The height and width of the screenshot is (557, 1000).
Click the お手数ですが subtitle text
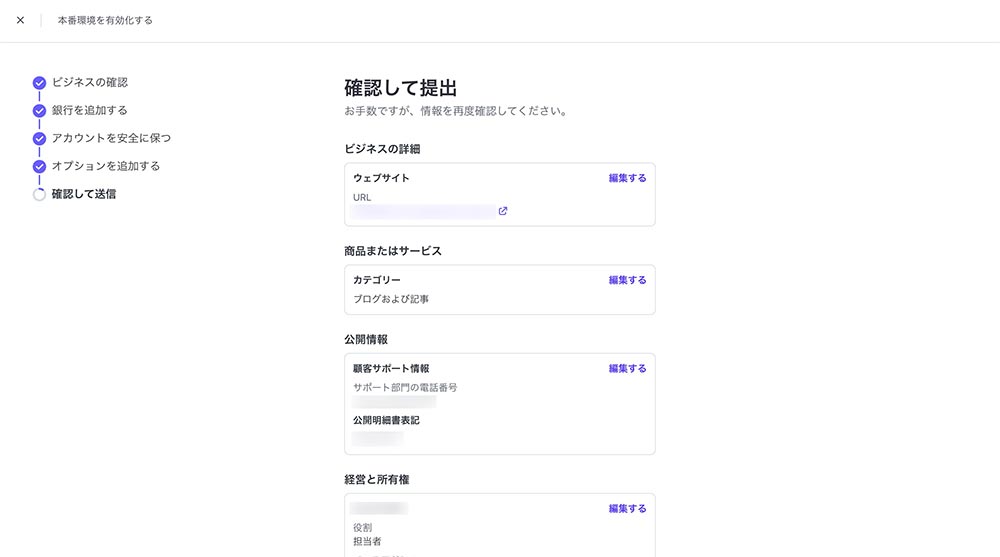tap(456, 111)
